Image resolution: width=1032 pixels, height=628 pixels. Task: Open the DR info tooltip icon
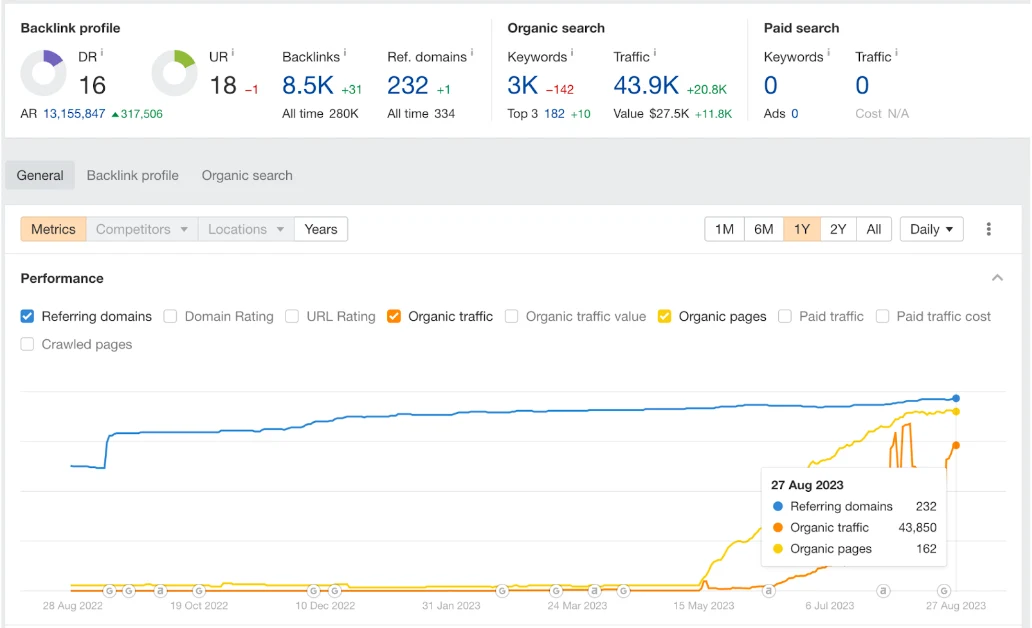tap(103, 54)
